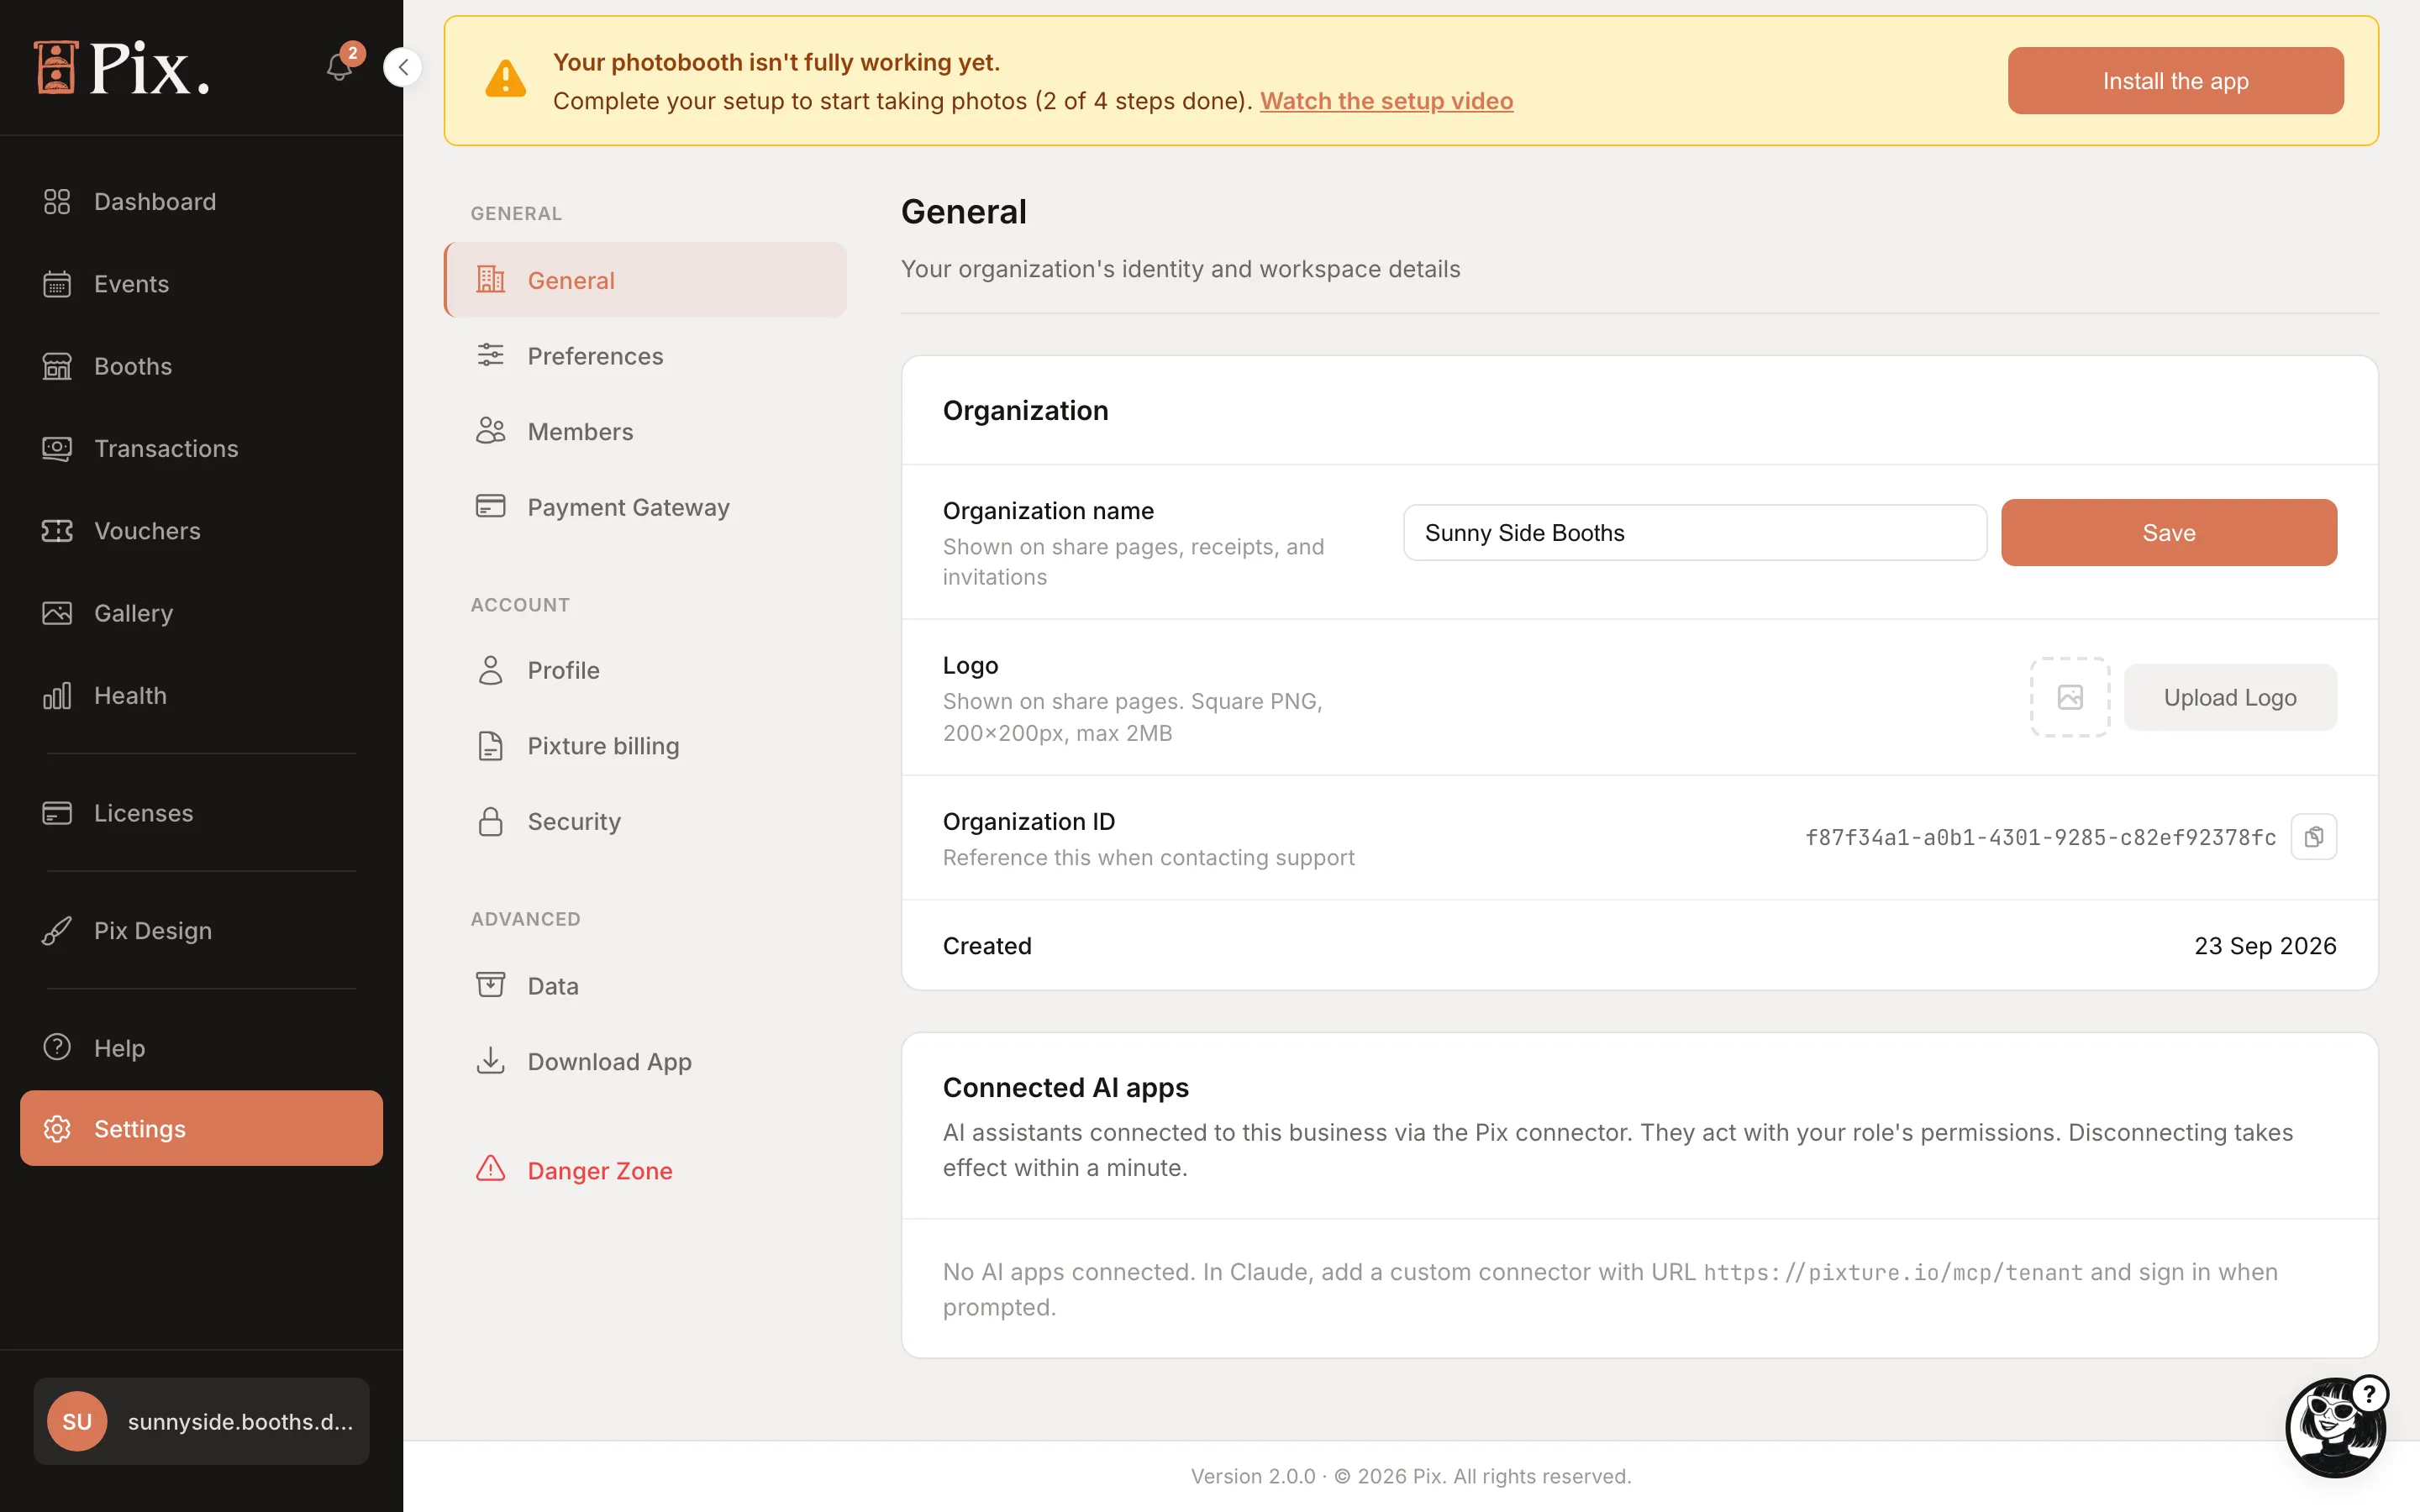Open the Members settings tab
The height and width of the screenshot is (1512, 2420).
645,431
